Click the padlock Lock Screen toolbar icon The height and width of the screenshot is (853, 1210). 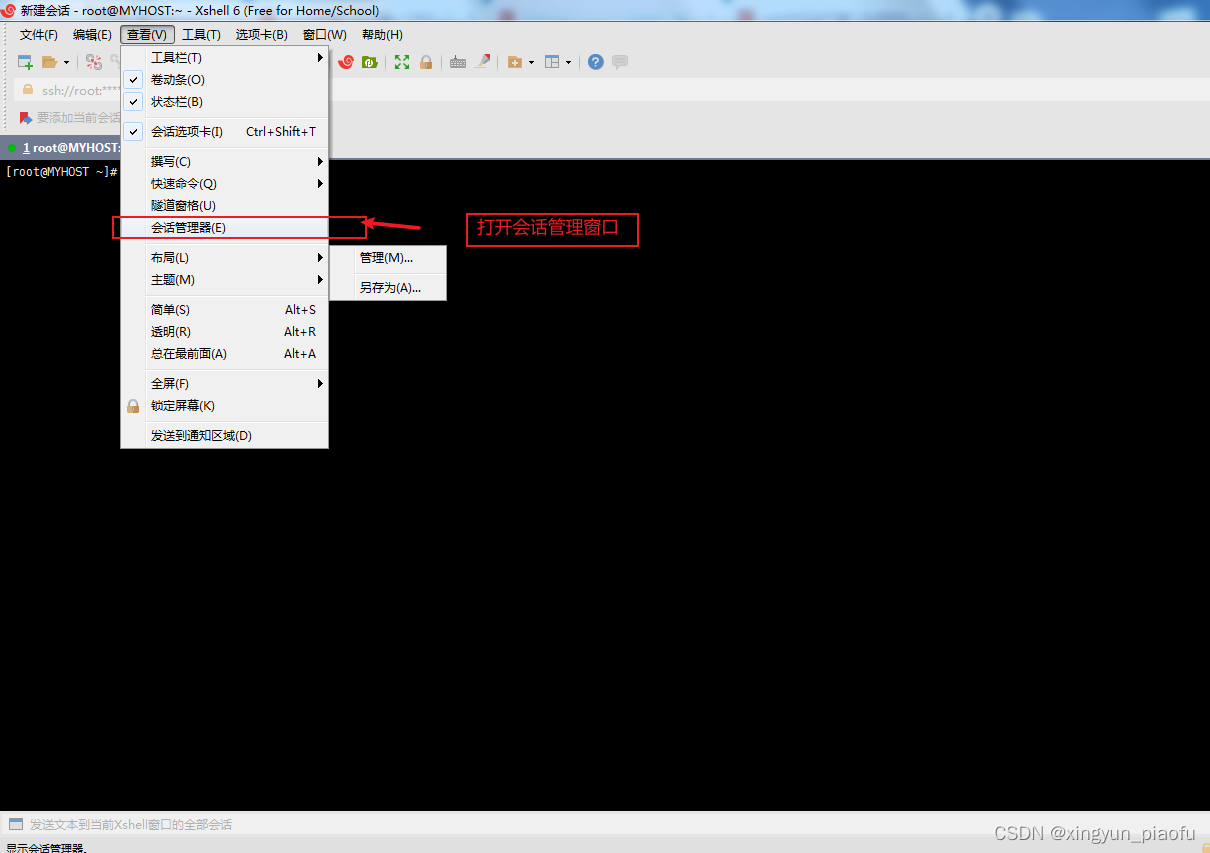pyautogui.click(x=426, y=62)
